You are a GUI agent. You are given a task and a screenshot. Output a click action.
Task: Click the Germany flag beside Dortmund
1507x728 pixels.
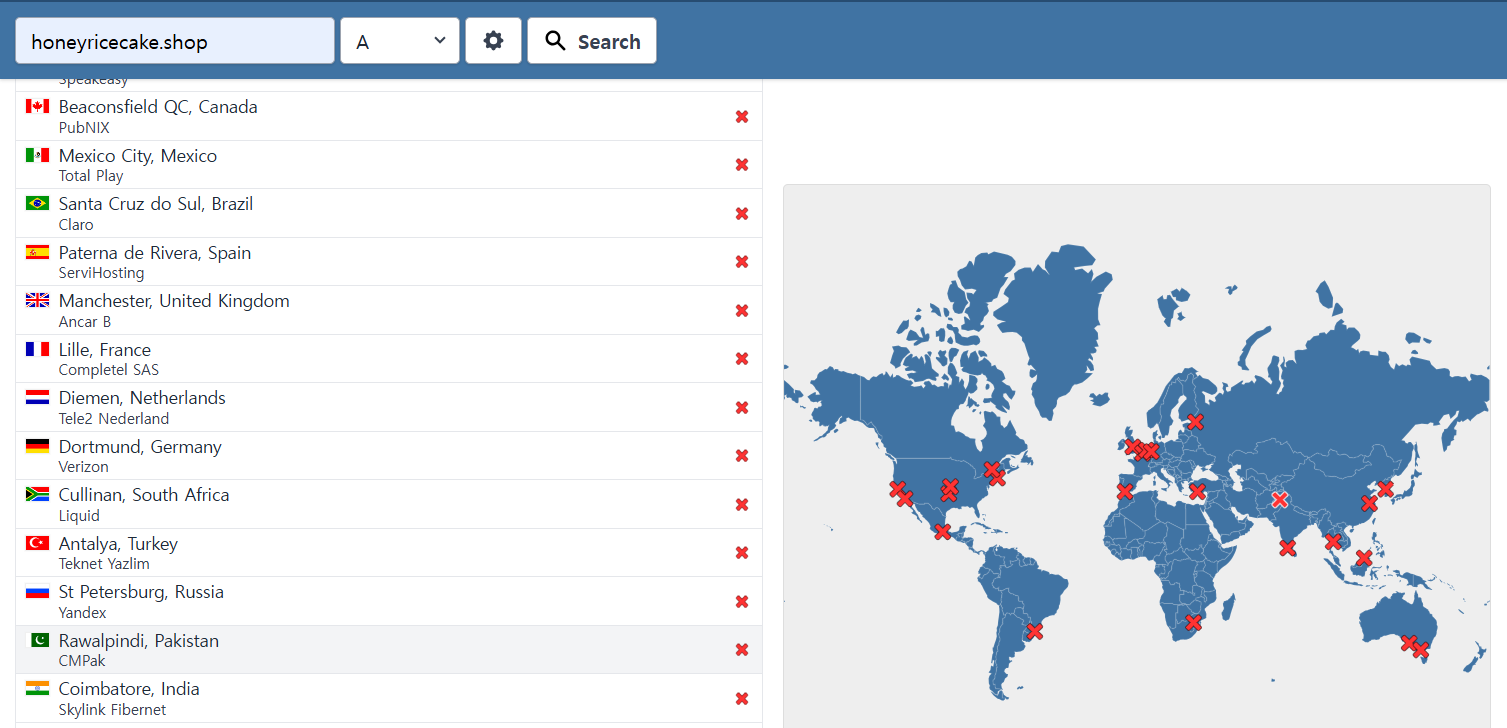pos(38,446)
